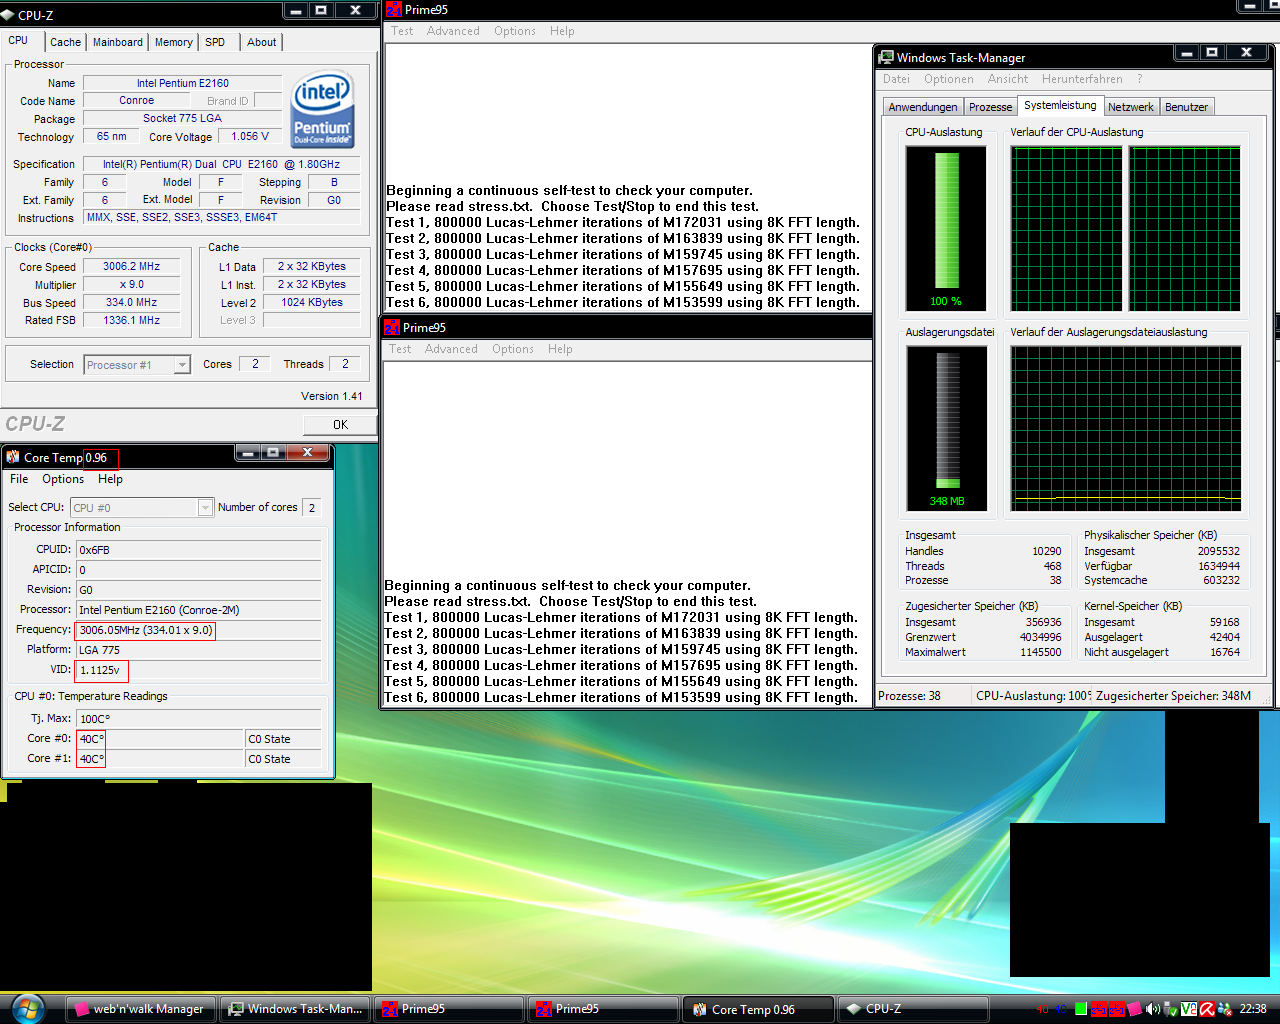Click the red Core Temp 40 tray reading
This screenshot has width=1280, height=1024.
[1042, 1009]
